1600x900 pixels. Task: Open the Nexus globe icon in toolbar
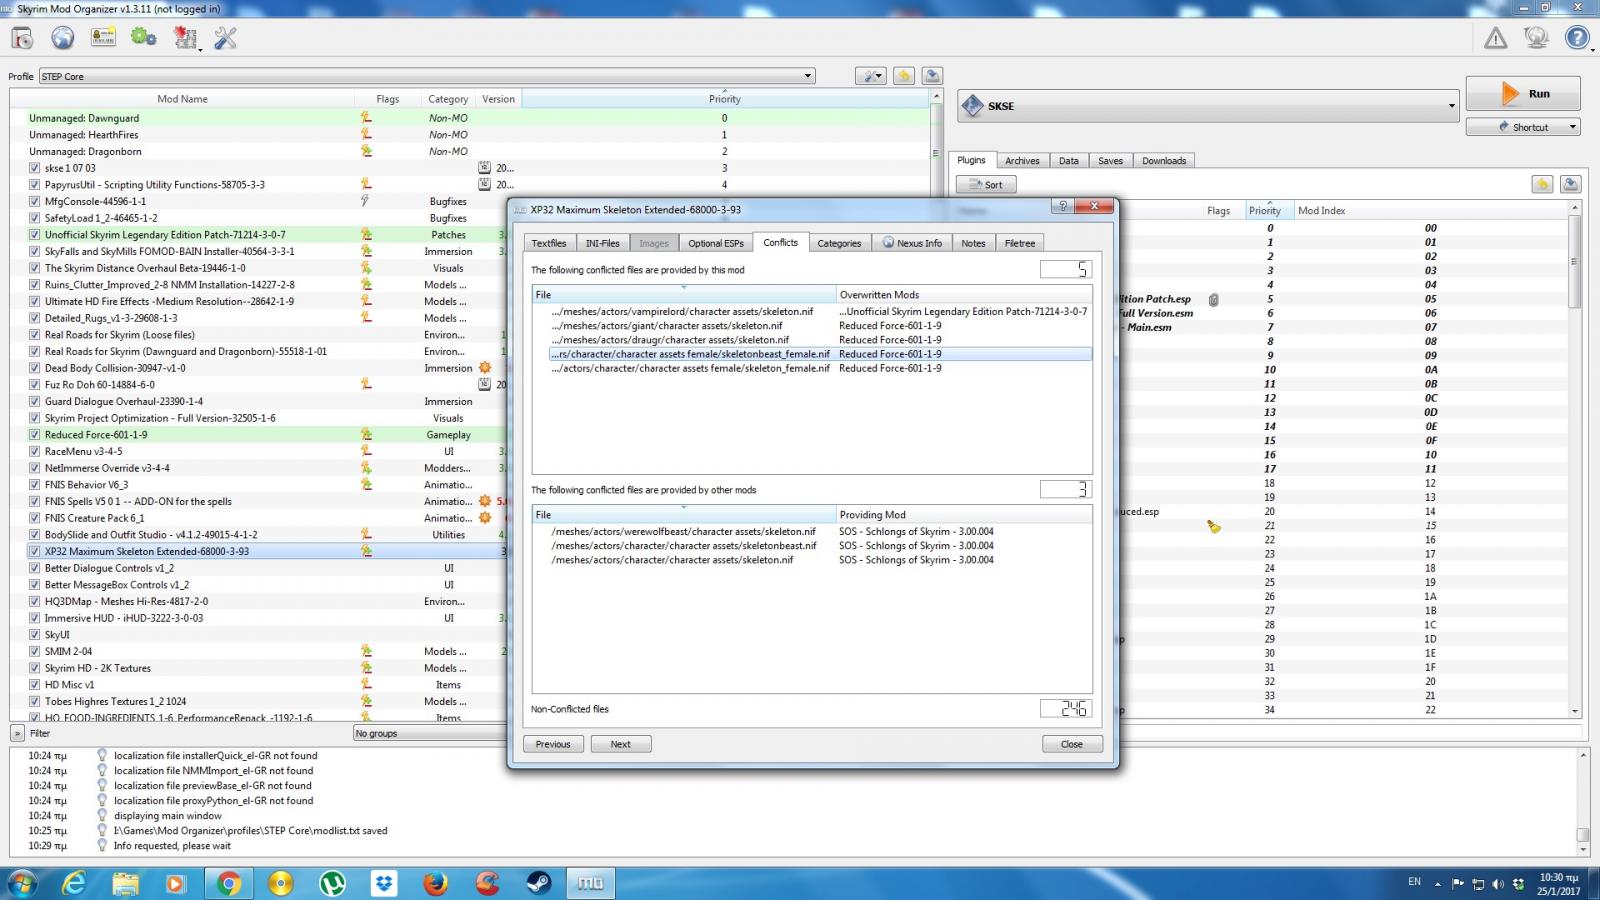(63, 38)
